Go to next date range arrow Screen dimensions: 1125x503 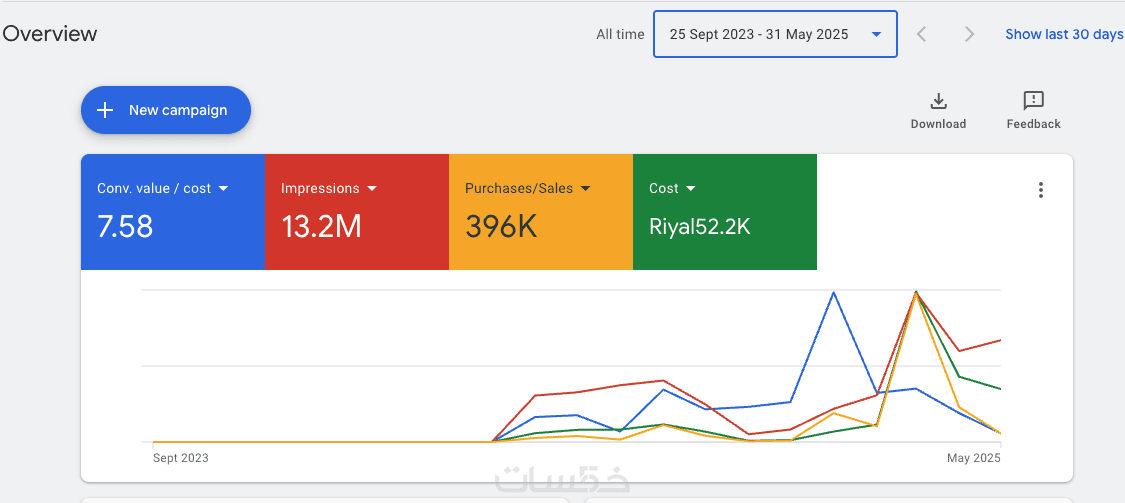click(969, 34)
